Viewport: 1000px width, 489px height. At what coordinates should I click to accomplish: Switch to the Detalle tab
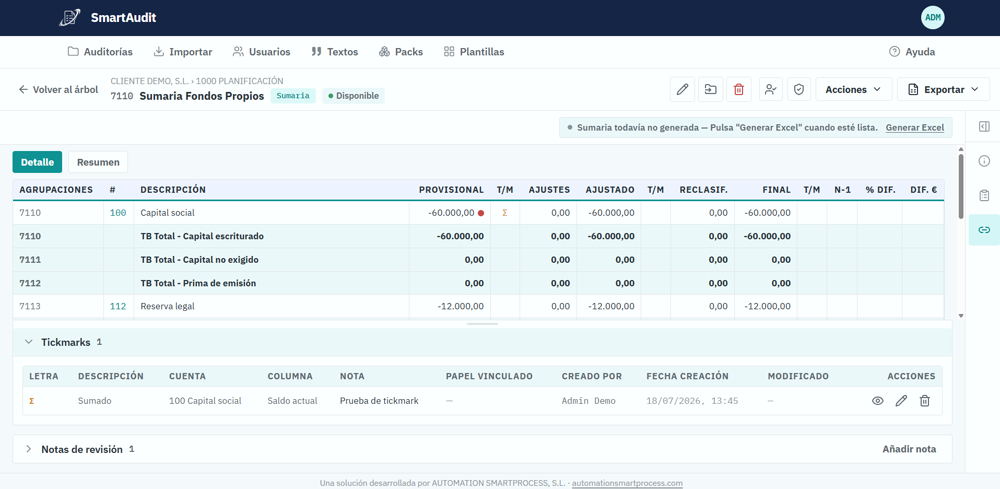click(x=37, y=162)
